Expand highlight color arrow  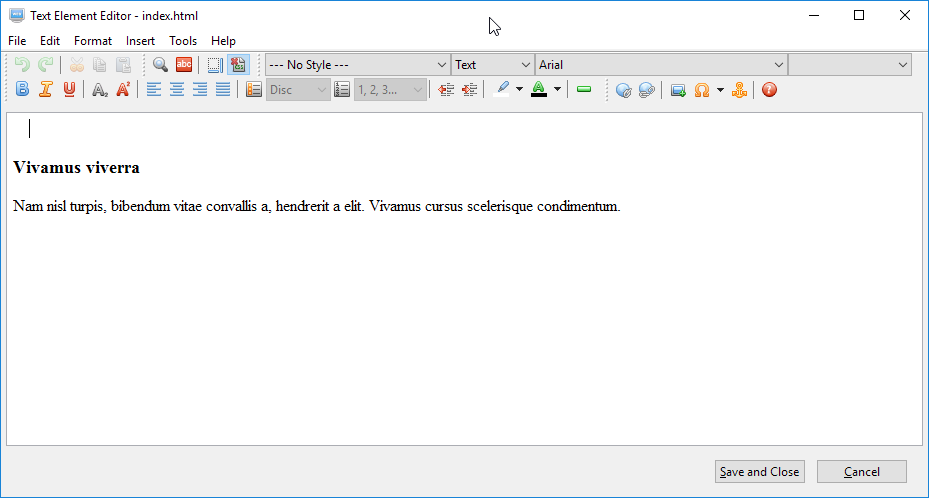coord(520,90)
